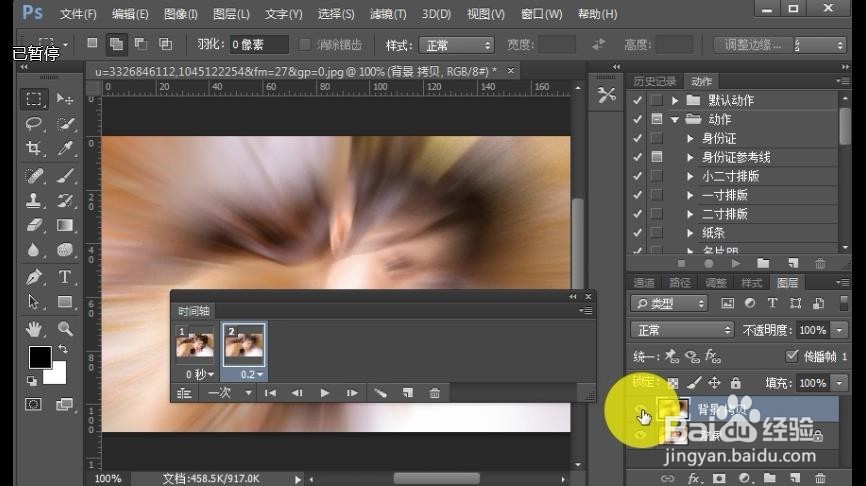Screen dimensions: 866x486
Task: Select the Sponge tool
Action: point(65,250)
